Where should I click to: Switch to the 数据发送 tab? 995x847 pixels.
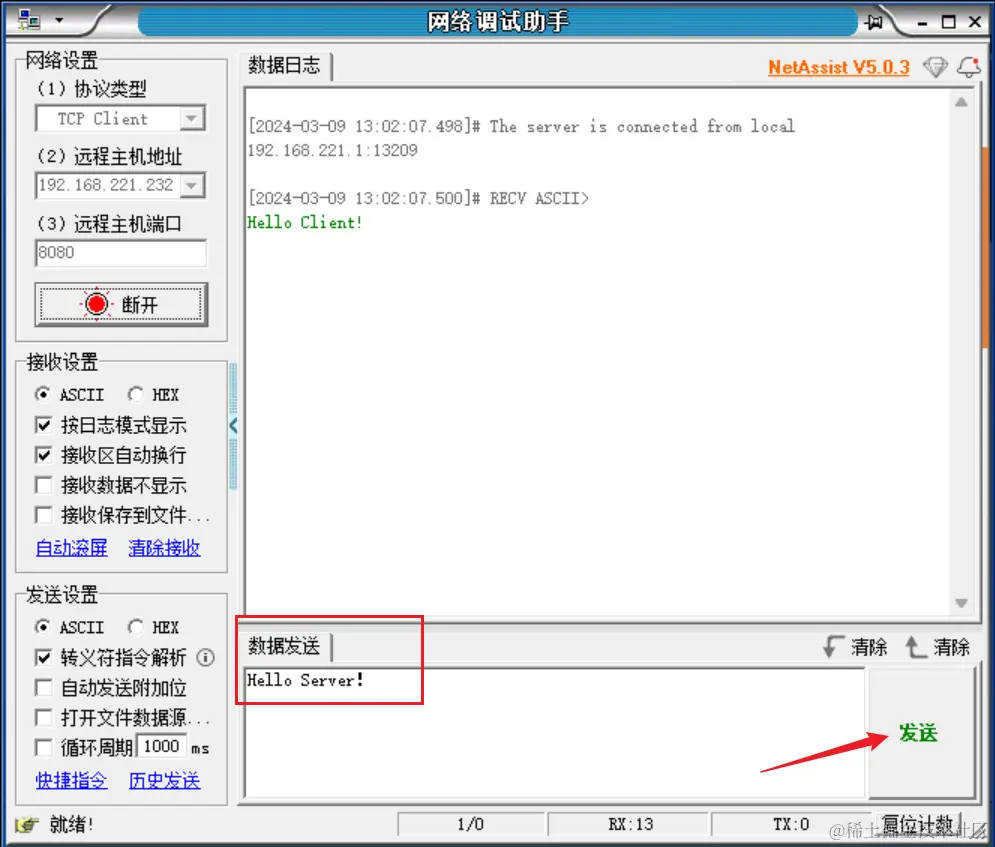[x=285, y=647]
